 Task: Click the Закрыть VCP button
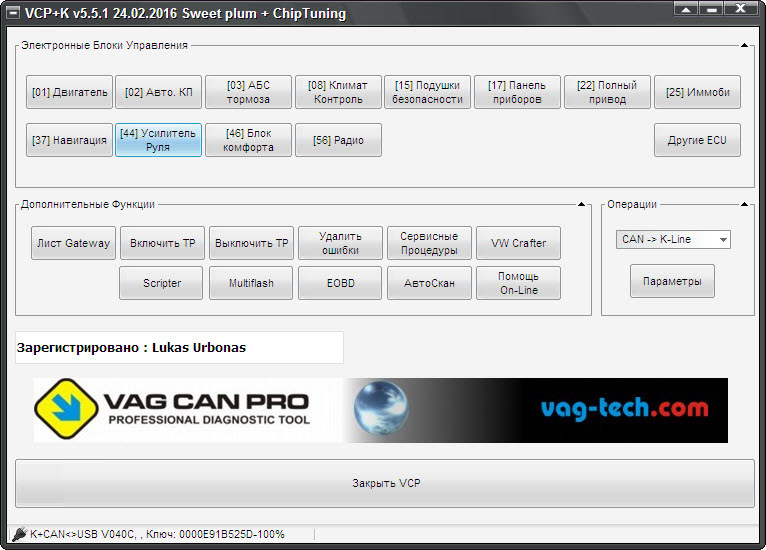[x=385, y=483]
